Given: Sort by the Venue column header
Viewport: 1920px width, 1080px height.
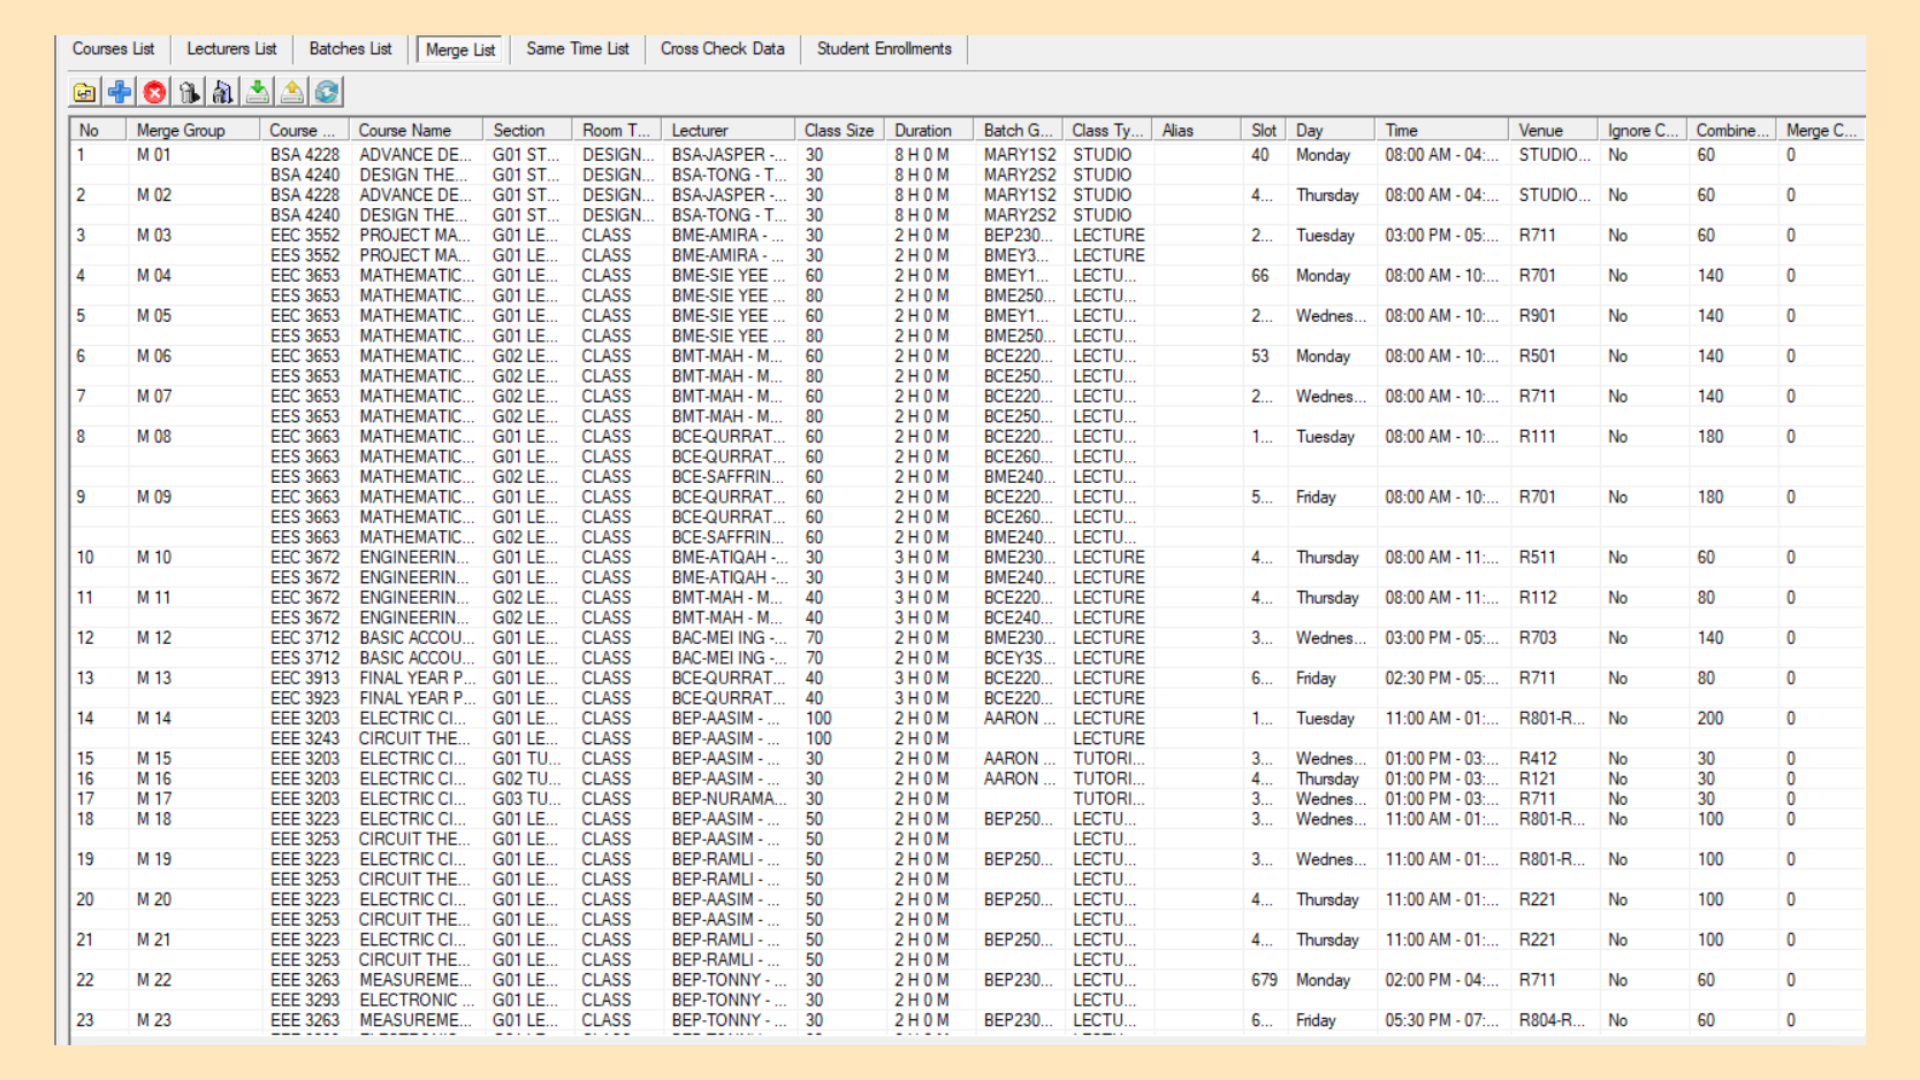Looking at the screenshot, I should [x=1553, y=130].
